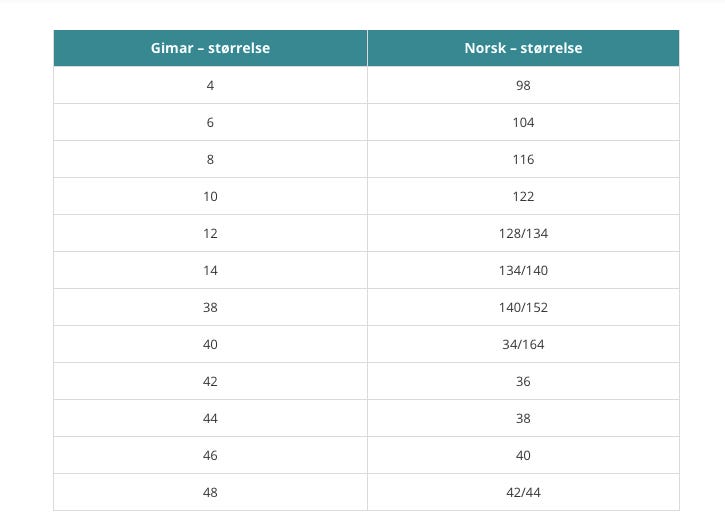
Task: Select the Gimar size 14 cell
Action: click(x=210, y=270)
